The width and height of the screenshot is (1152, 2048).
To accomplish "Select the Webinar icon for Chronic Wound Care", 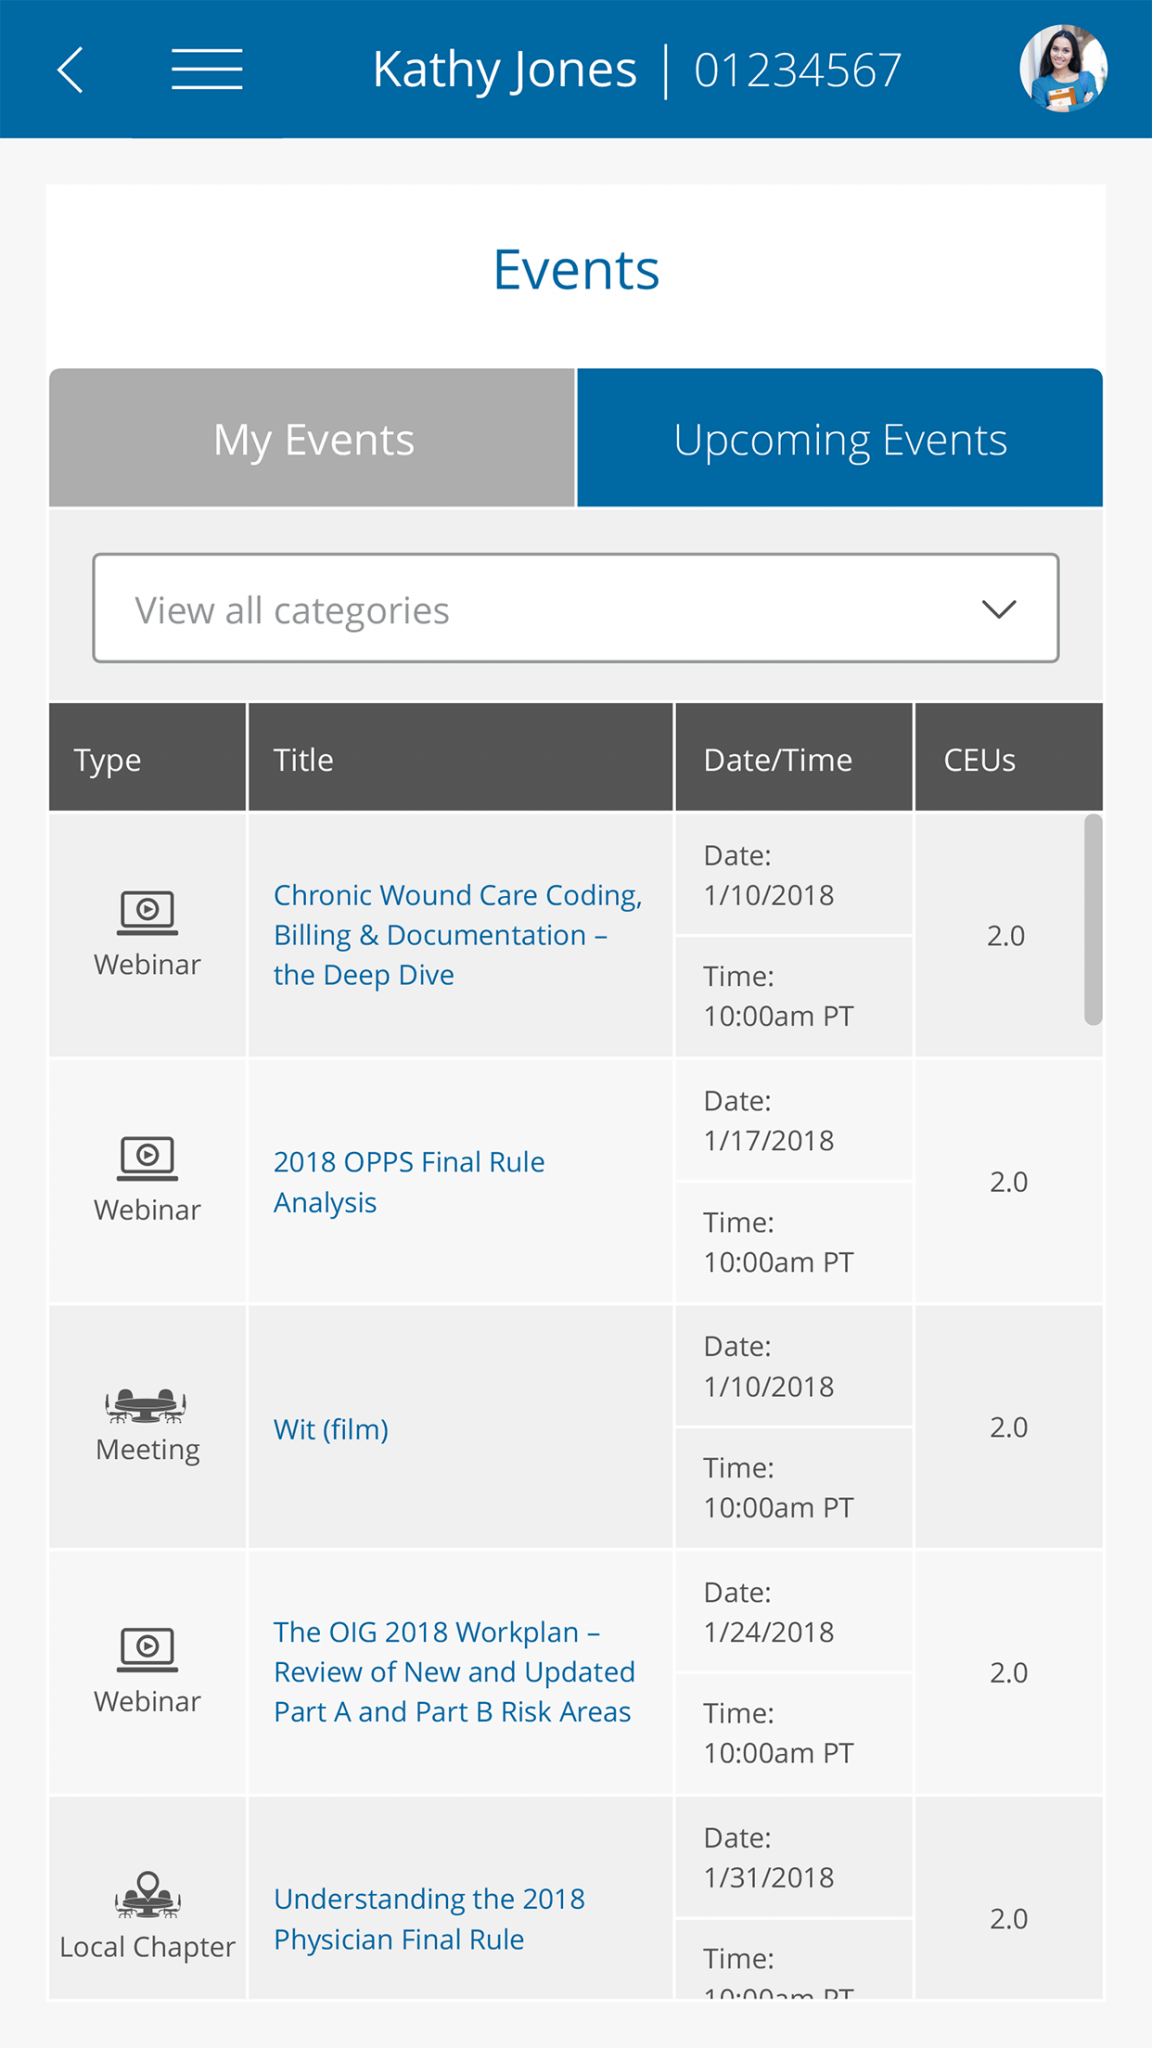I will (147, 910).
